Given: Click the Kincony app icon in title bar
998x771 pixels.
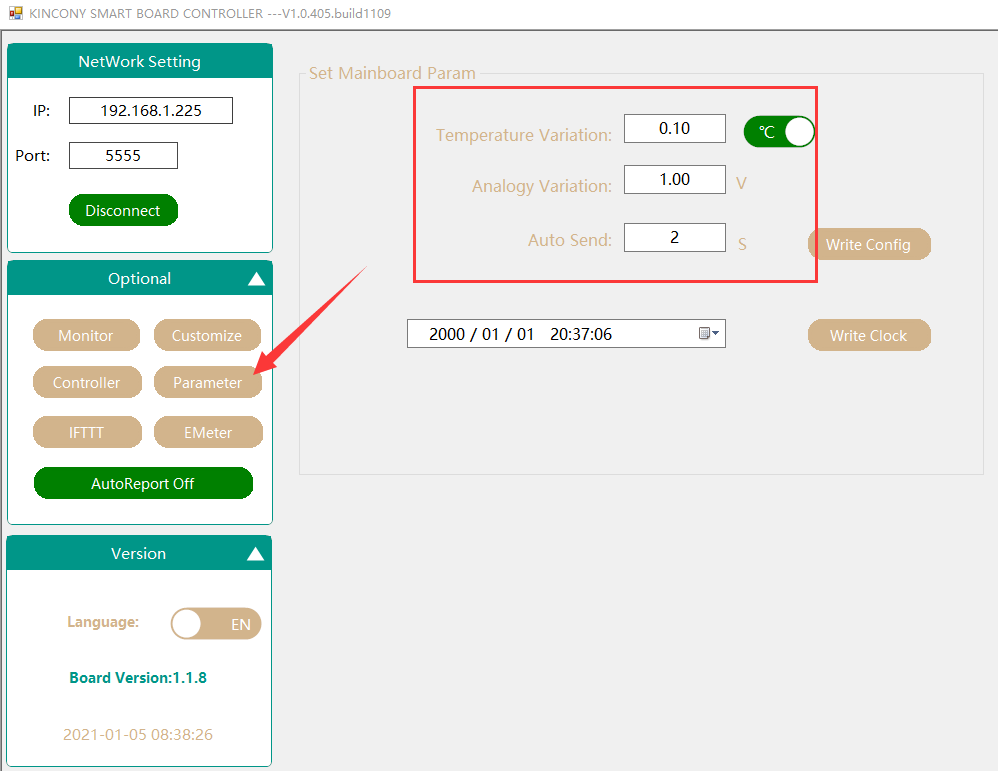Looking at the screenshot, I should 15,13.
